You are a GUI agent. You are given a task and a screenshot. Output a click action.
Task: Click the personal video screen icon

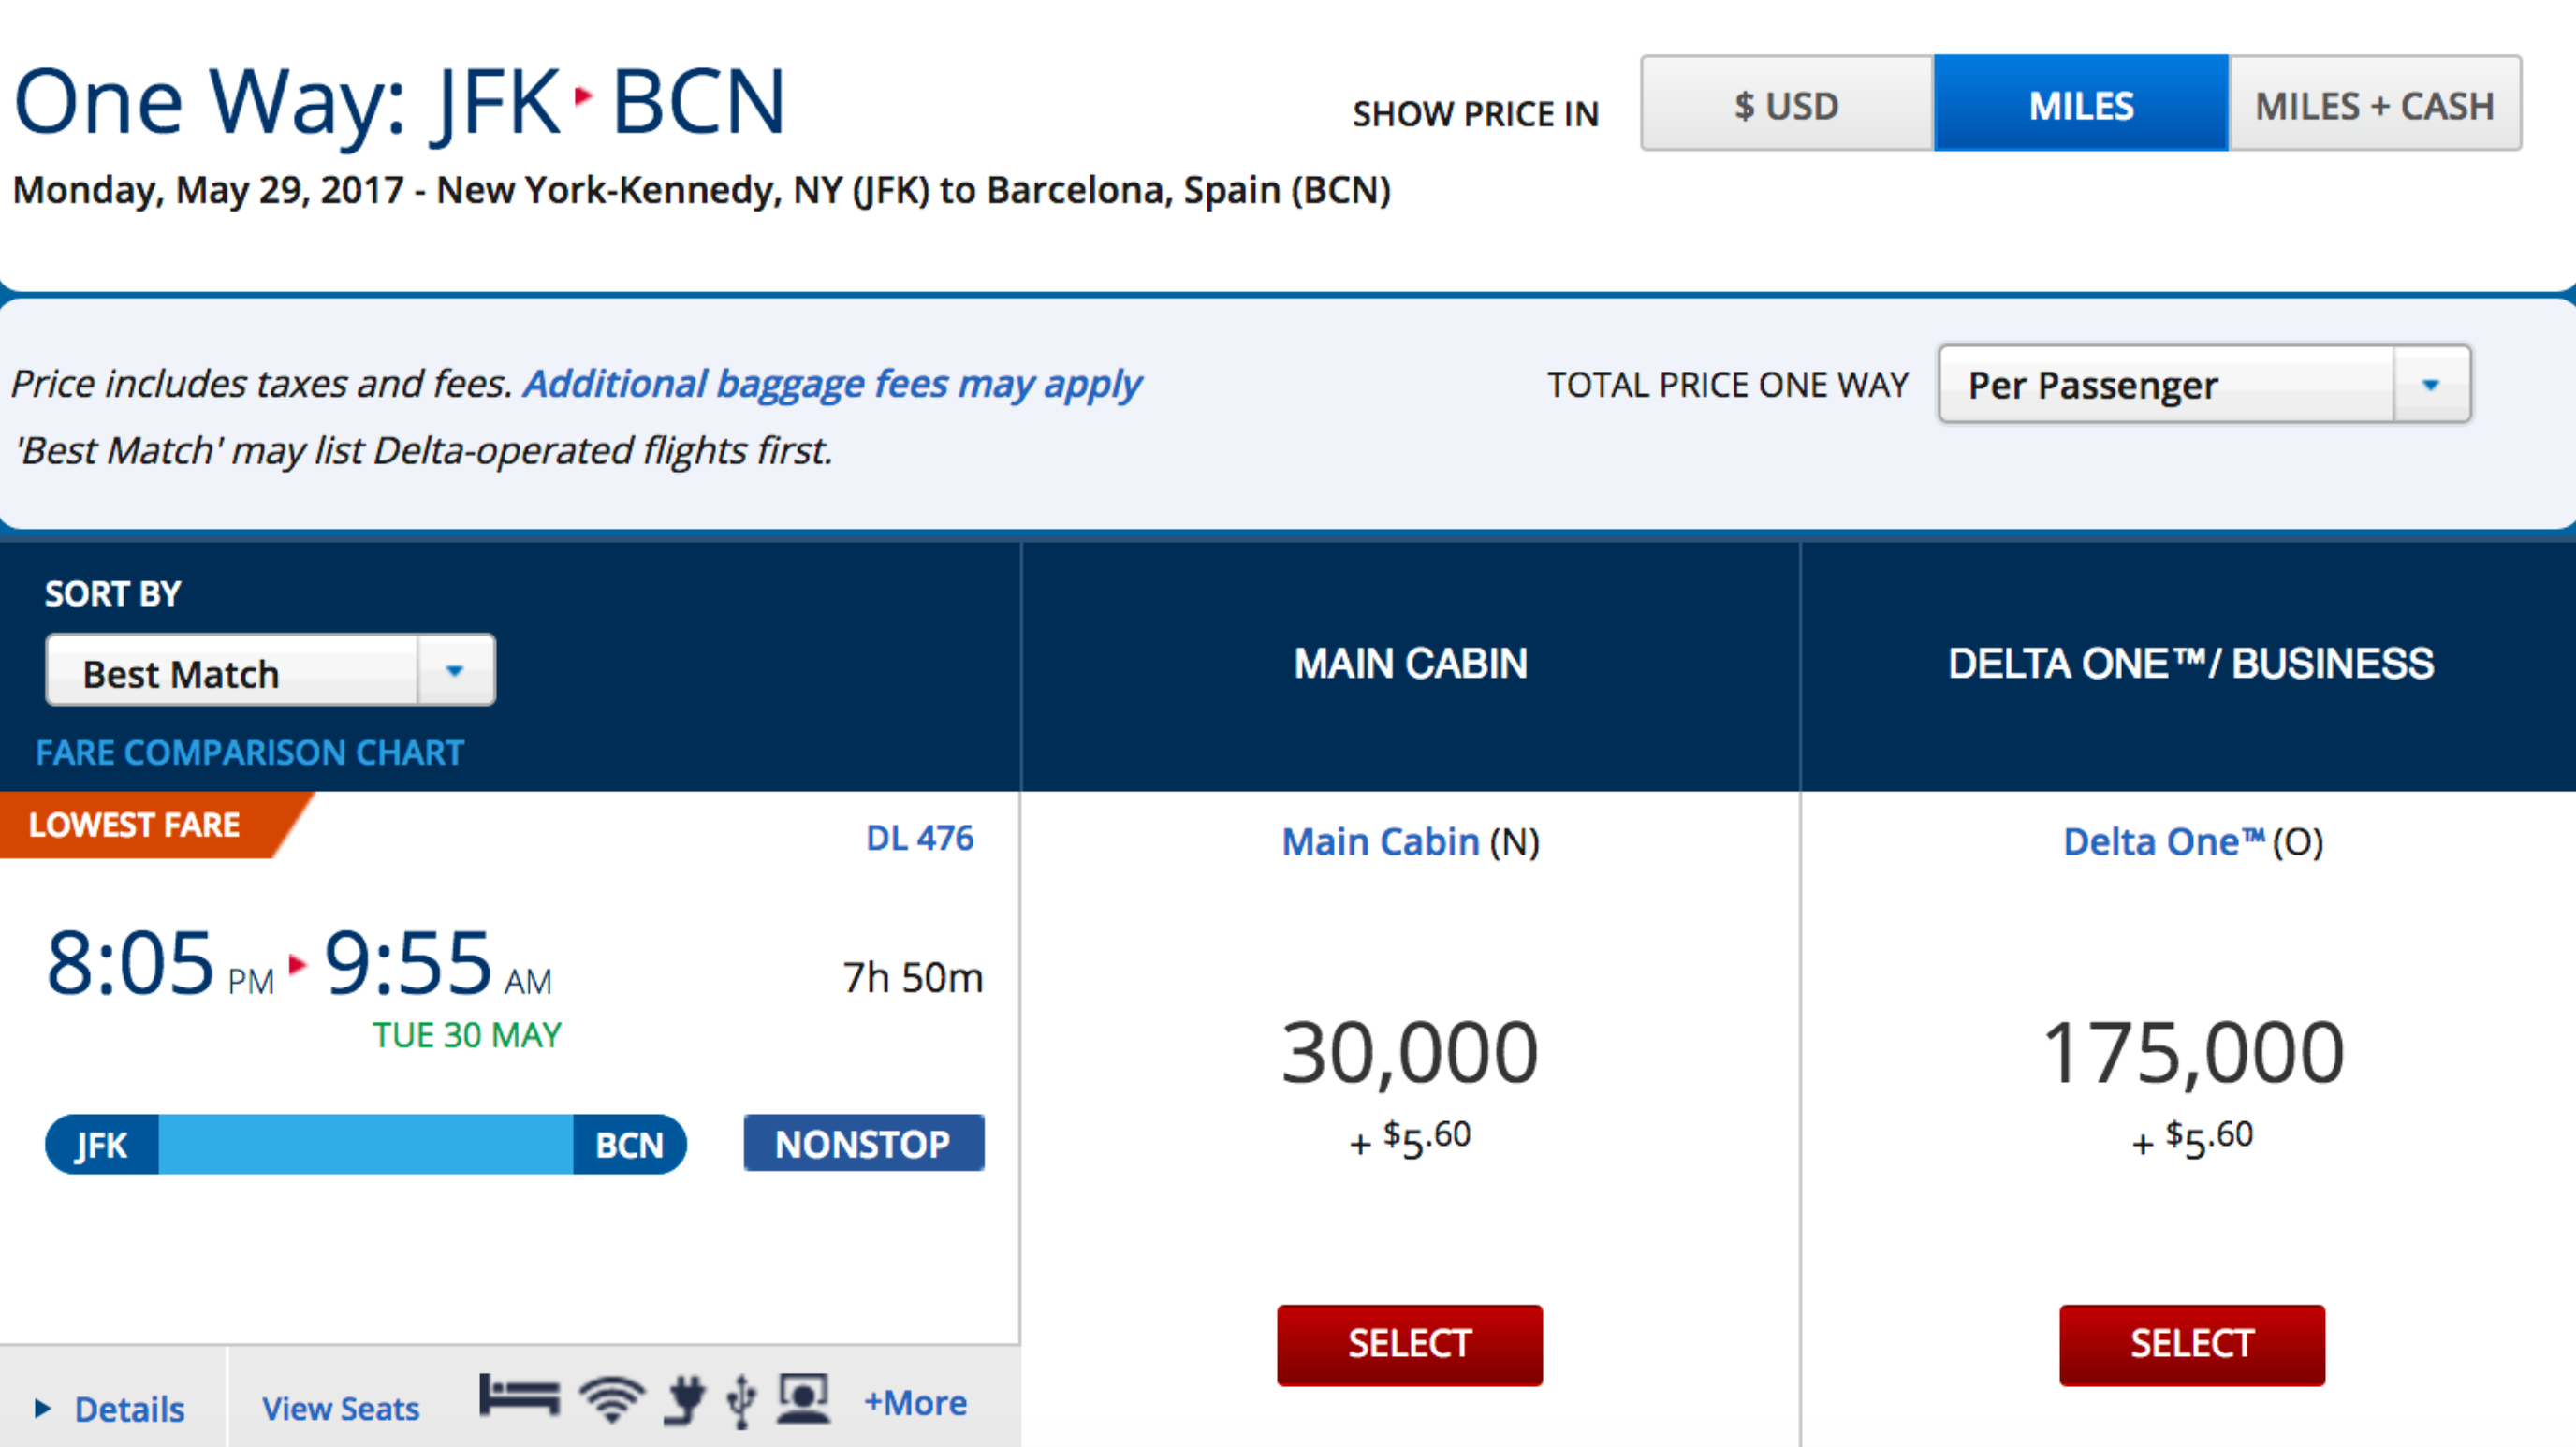[803, 1398]
